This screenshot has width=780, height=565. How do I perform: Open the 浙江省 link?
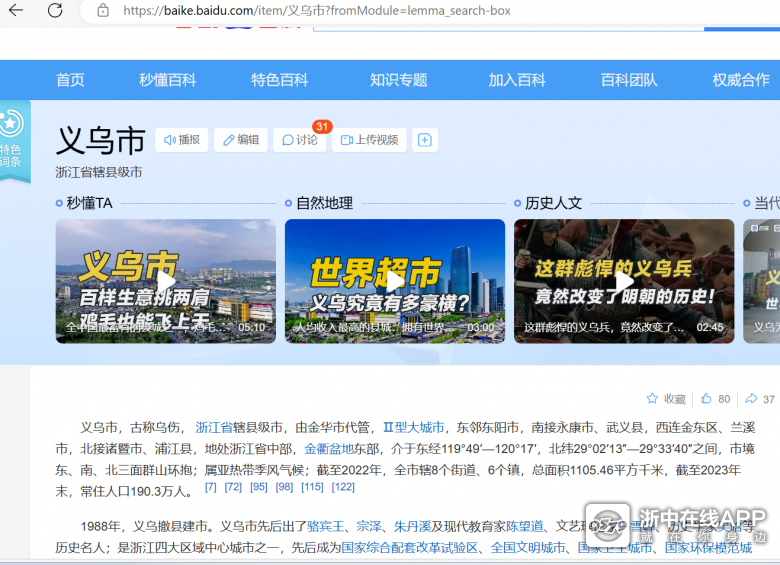coord(214,427)
